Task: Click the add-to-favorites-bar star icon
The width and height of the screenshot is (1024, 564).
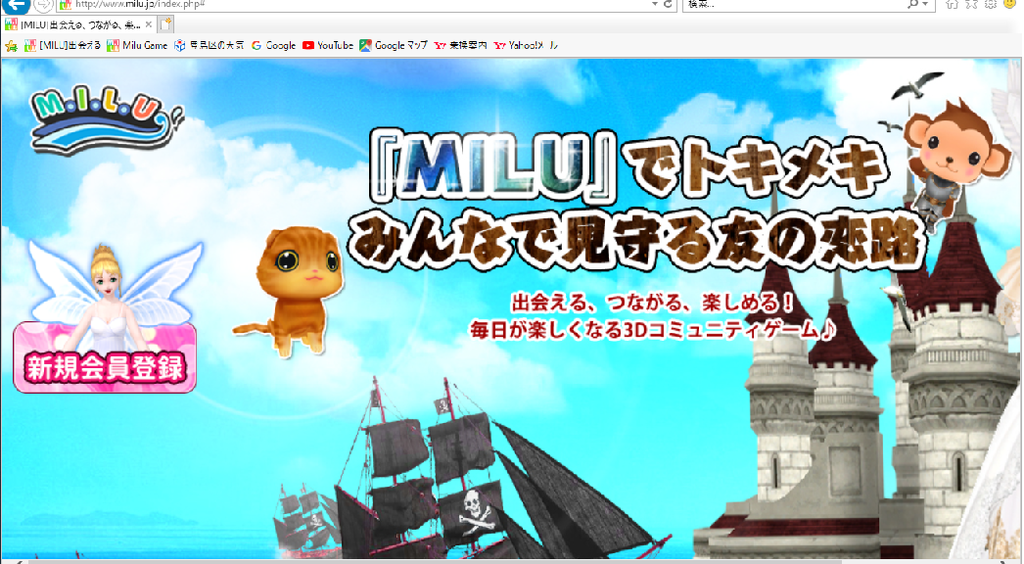Action: point(11,46)
